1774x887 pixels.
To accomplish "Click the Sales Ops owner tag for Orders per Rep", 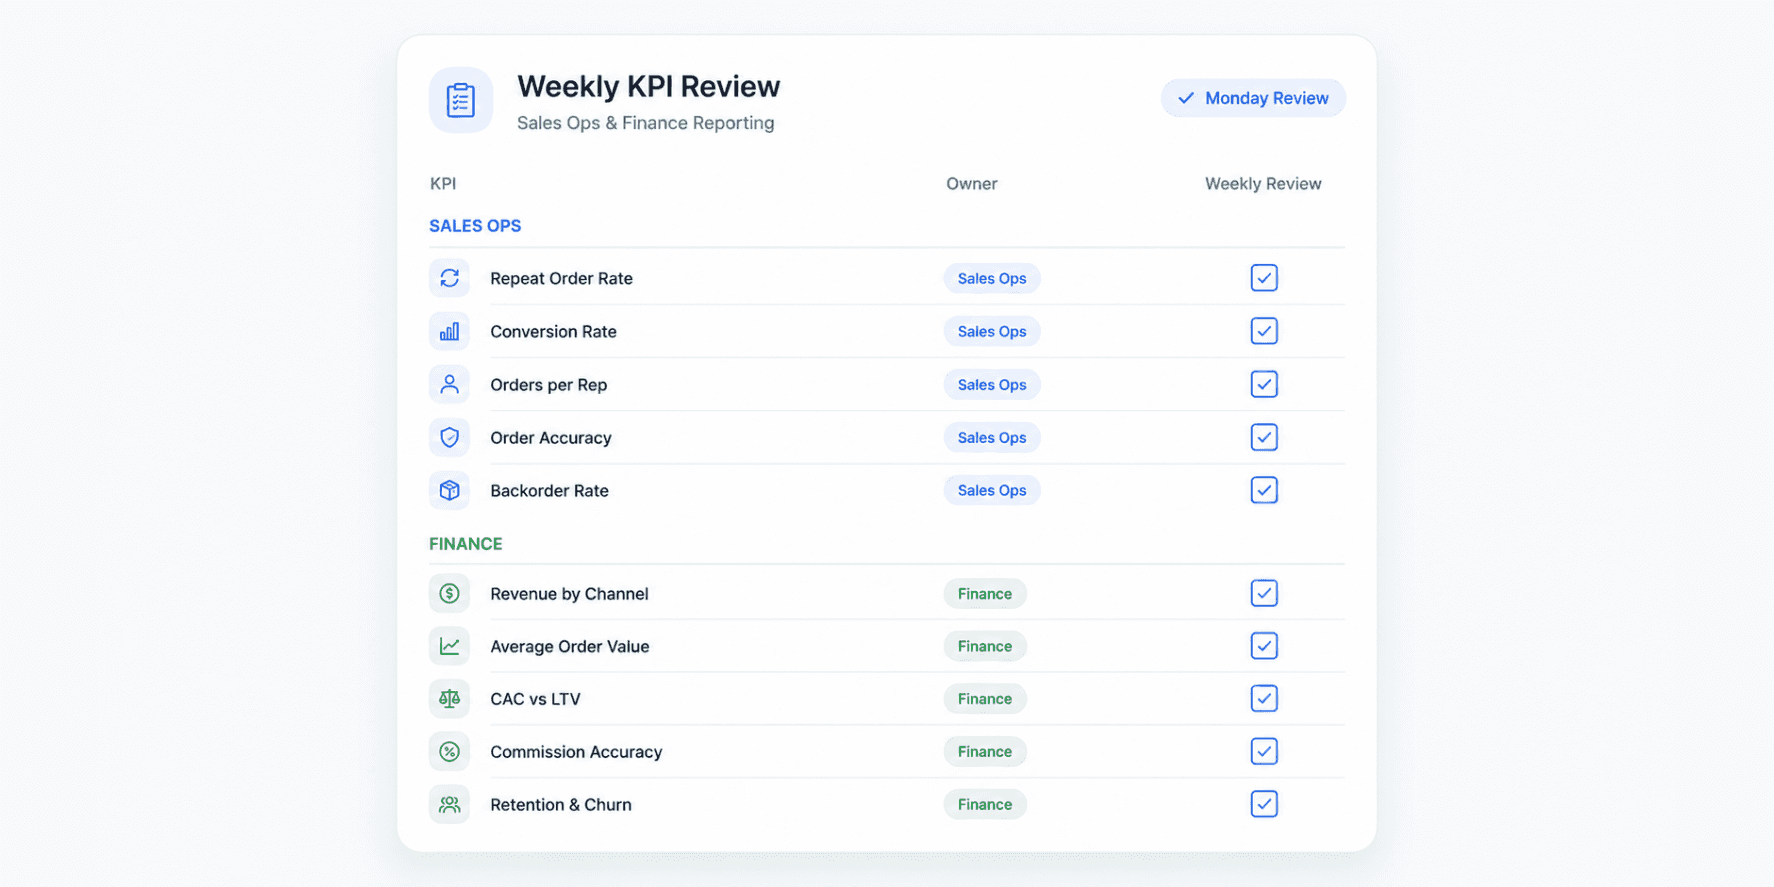I will pos(992,384).
